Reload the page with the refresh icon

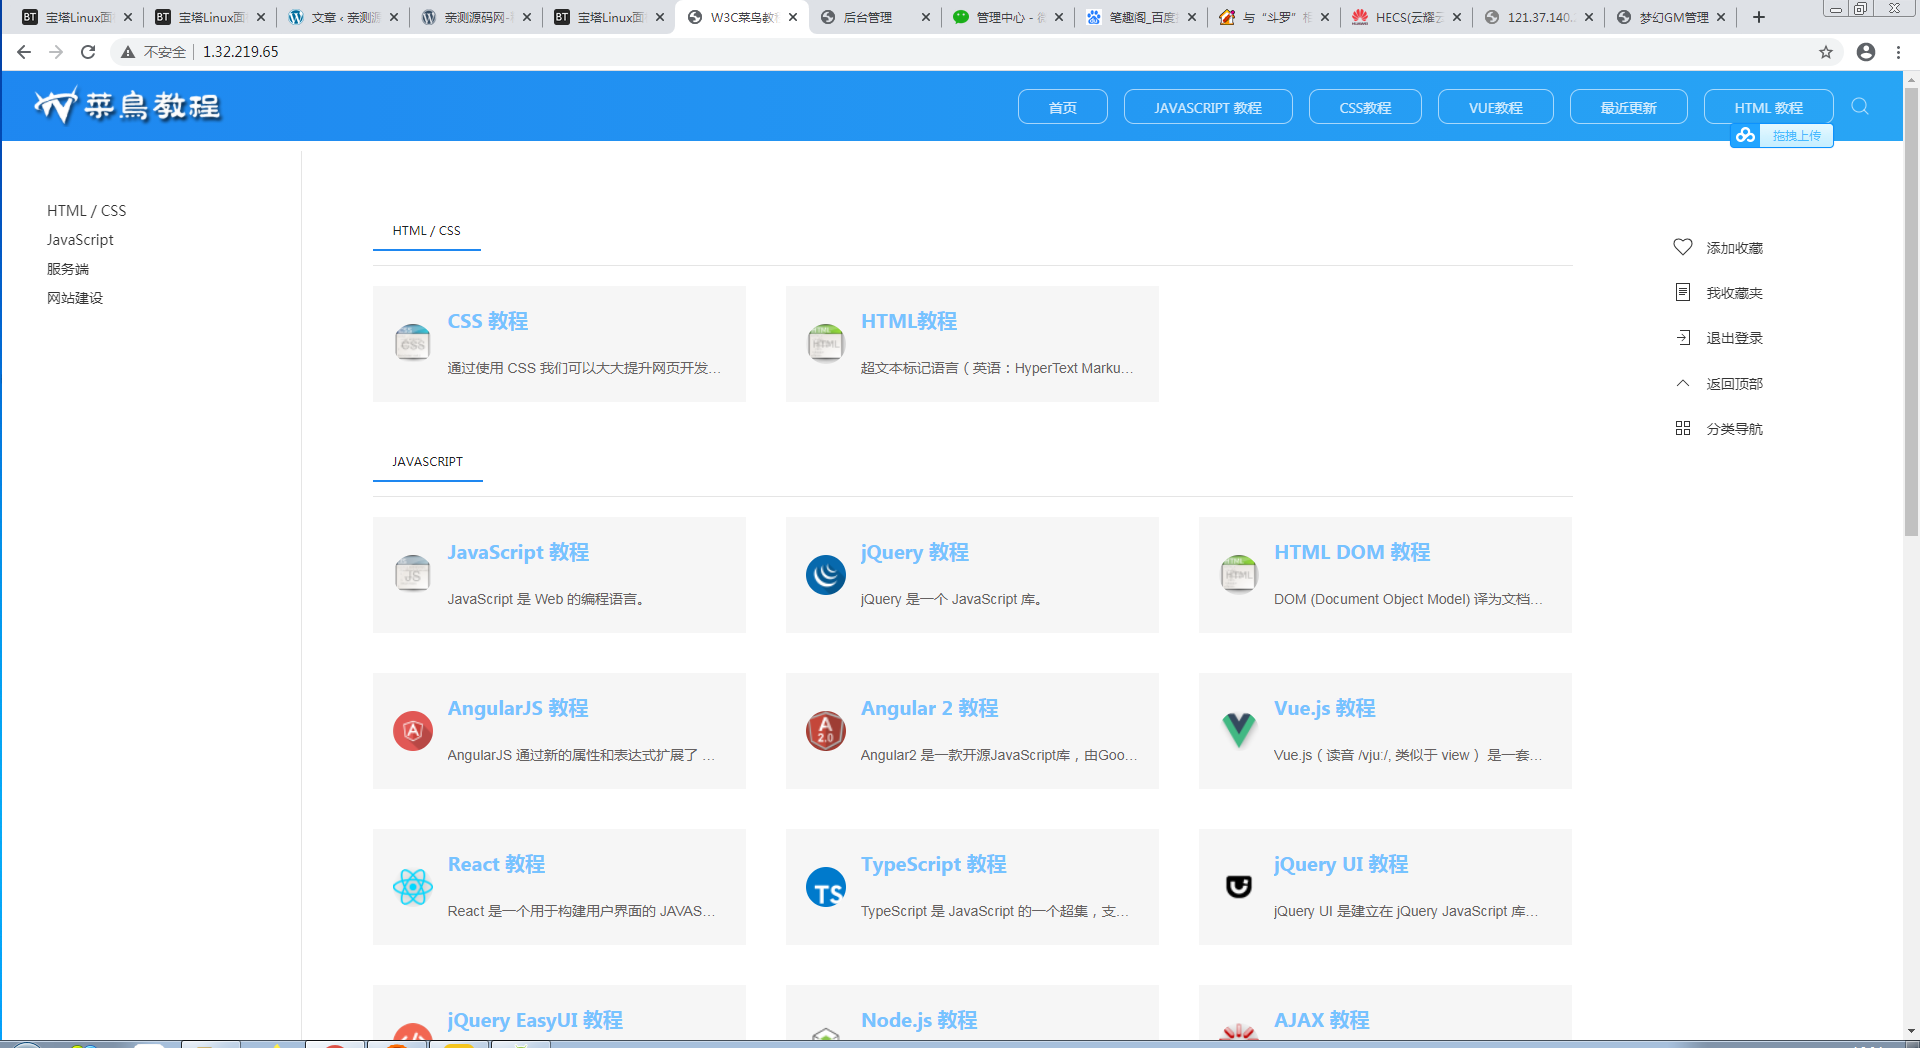[88, 52]
